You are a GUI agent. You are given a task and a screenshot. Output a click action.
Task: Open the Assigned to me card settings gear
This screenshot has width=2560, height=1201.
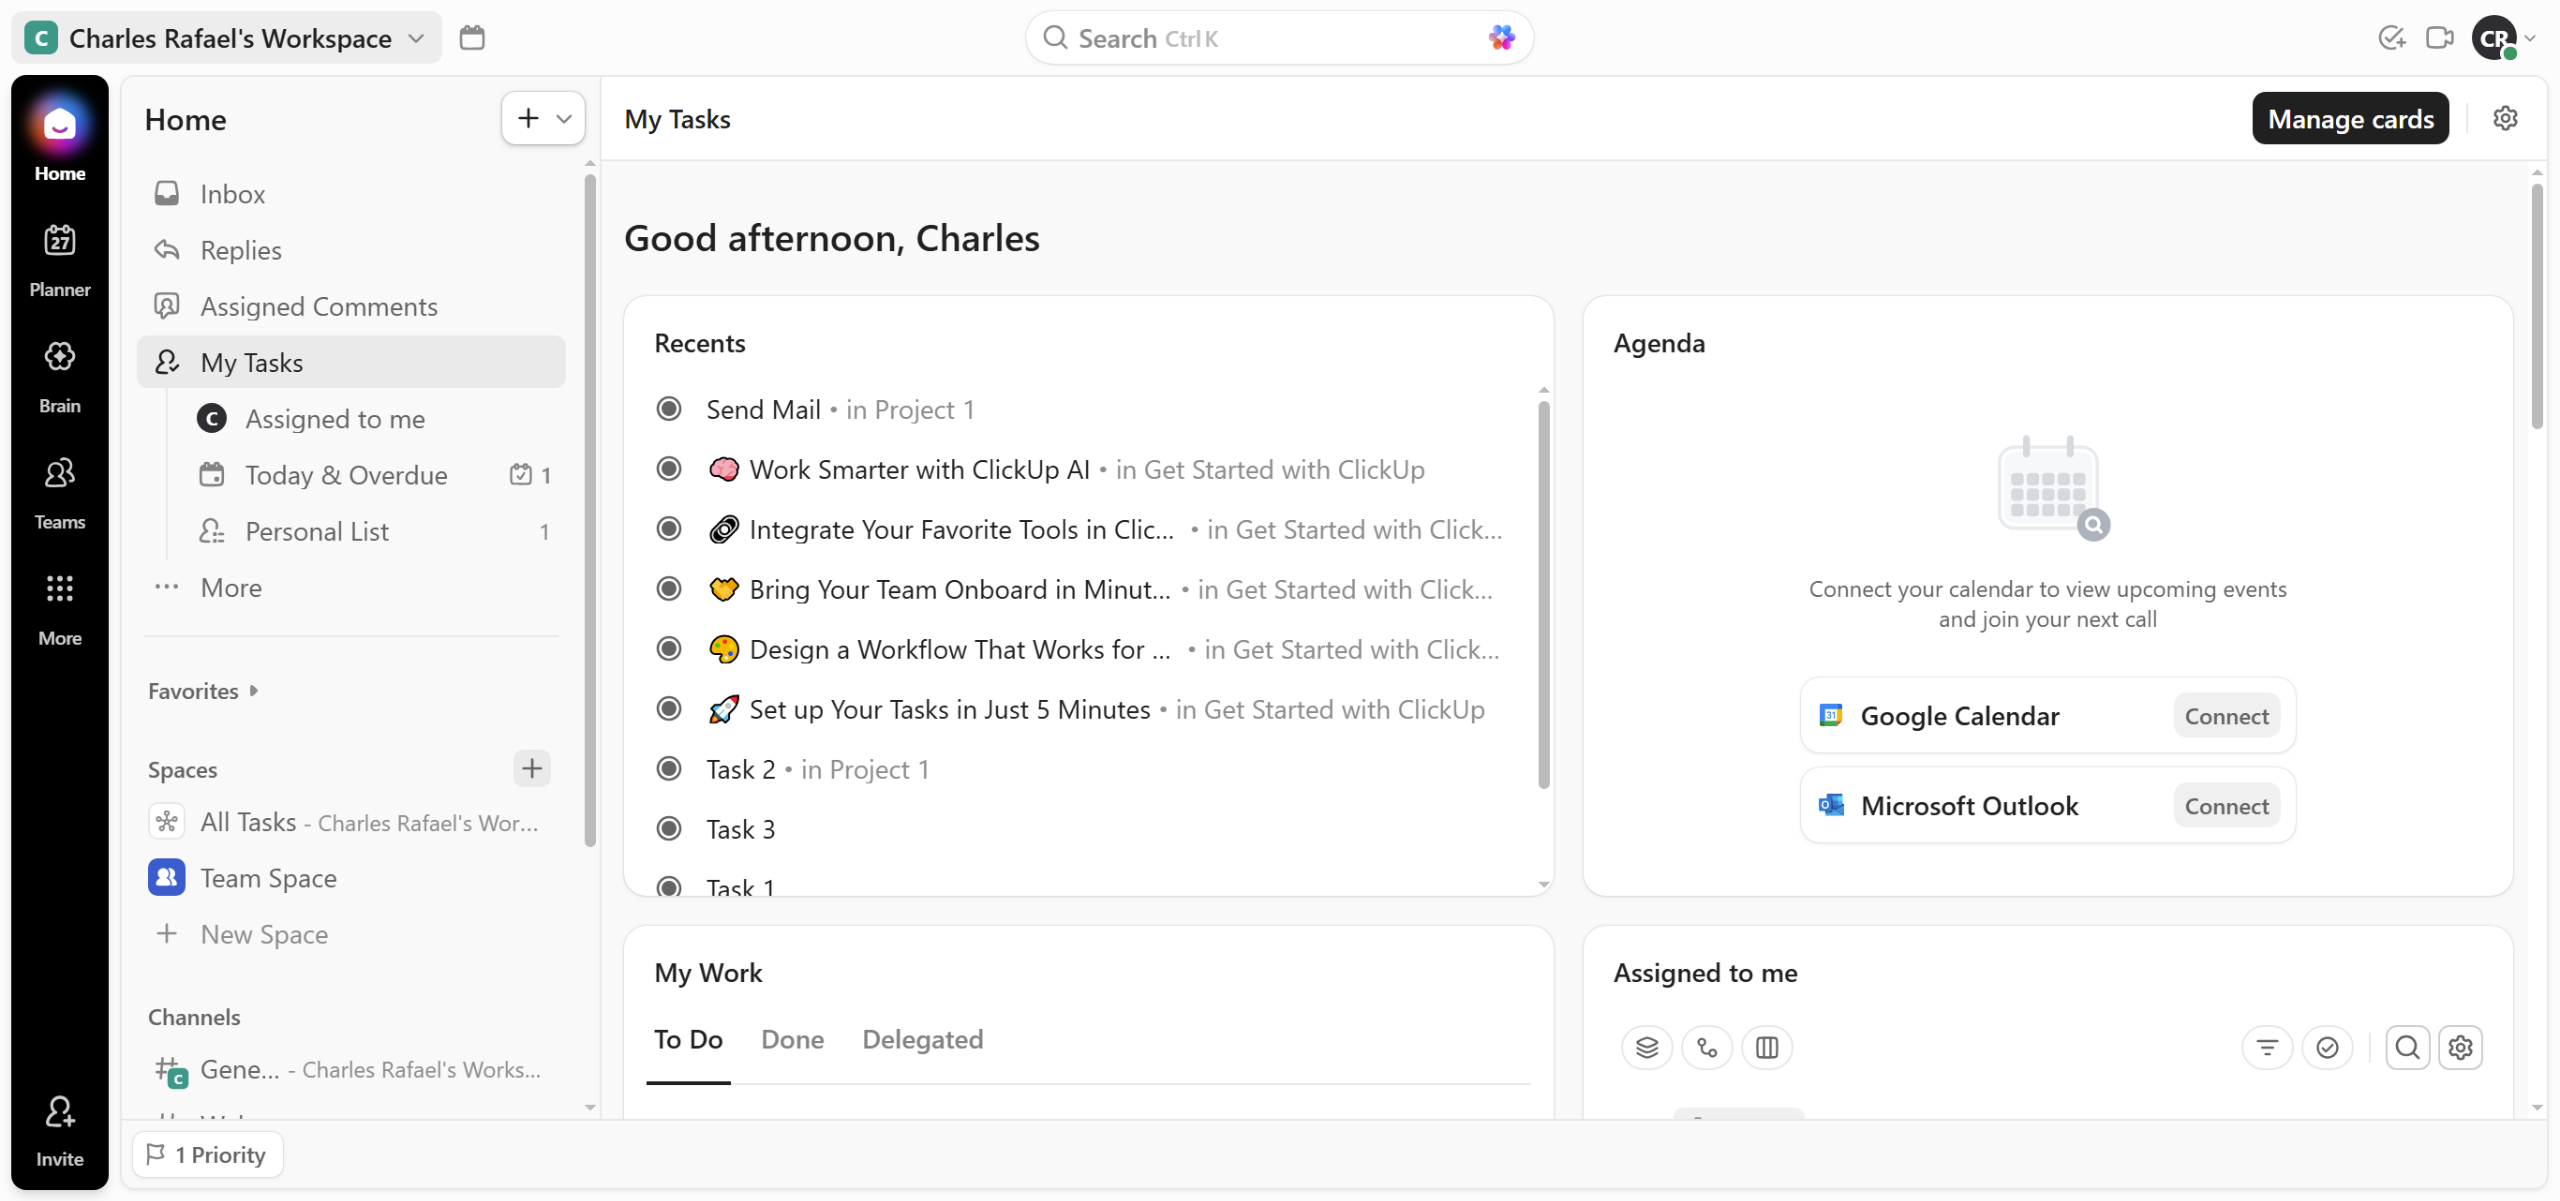click(2460, 1047)
